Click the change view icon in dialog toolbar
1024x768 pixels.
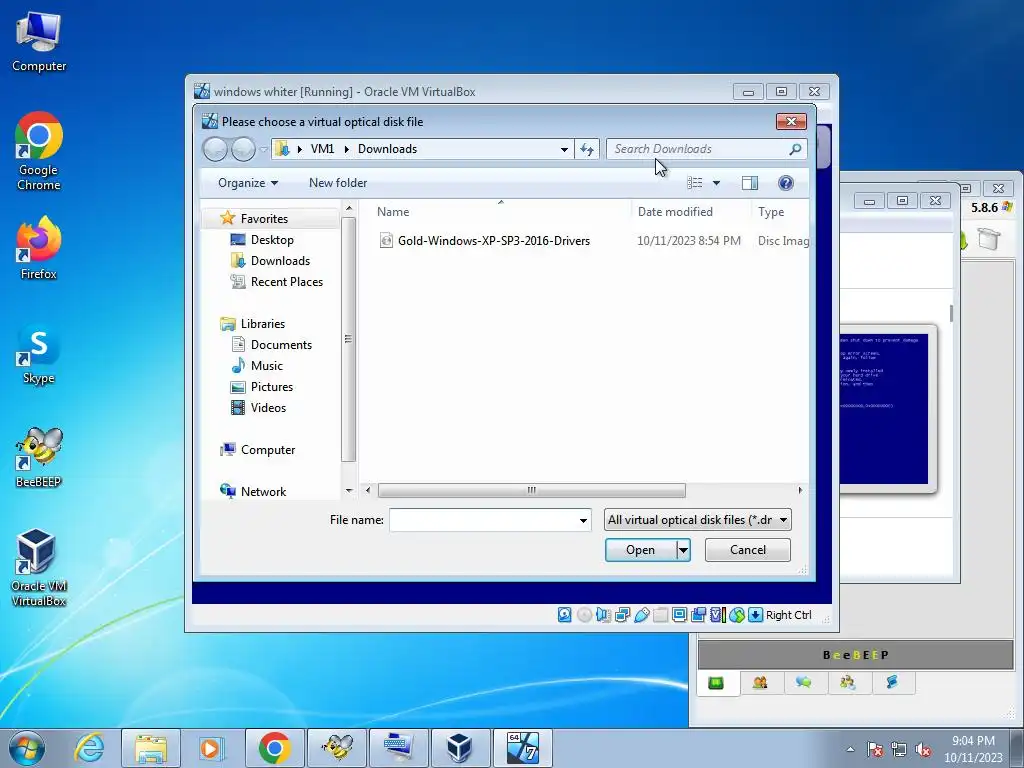695,183
